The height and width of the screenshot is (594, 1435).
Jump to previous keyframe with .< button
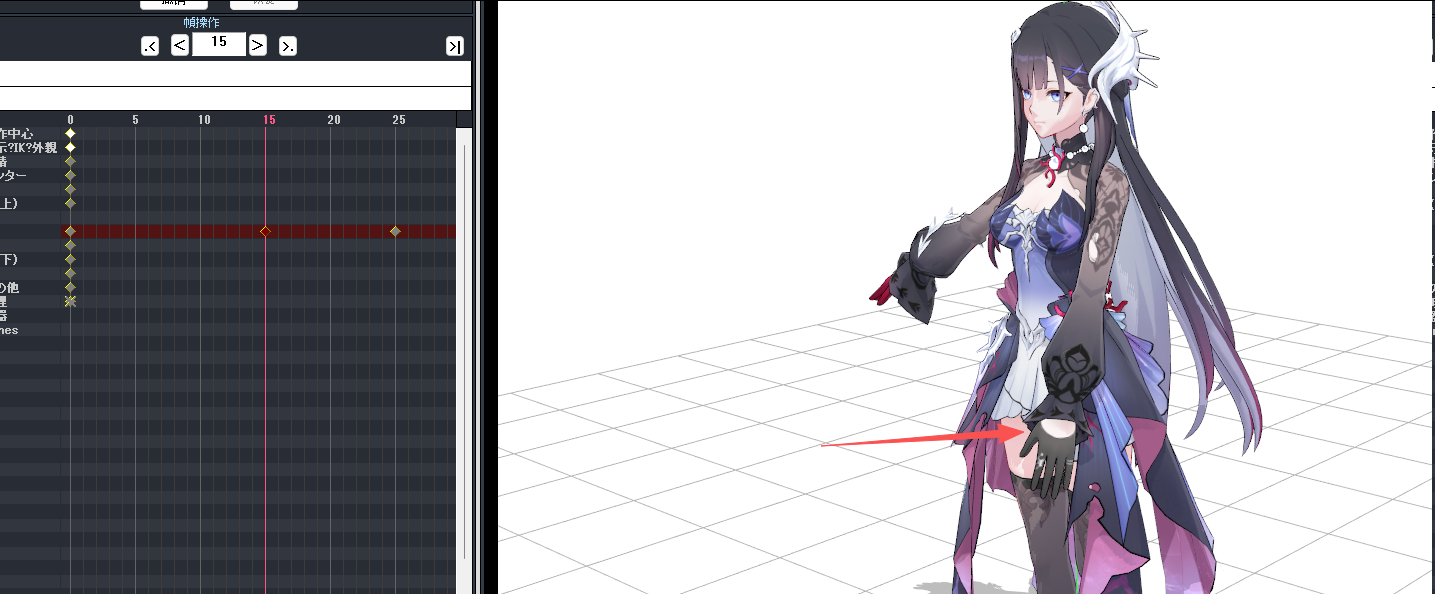[x=150, y=45]
